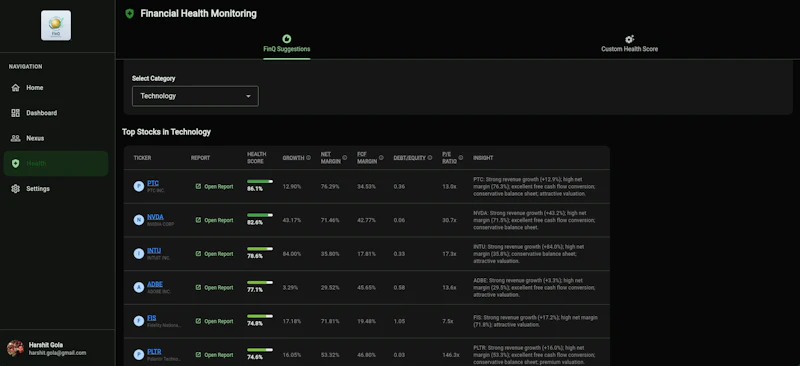Click the PTC round ticker badge
This screenshot has width=800, height=366.
(139, 186)
